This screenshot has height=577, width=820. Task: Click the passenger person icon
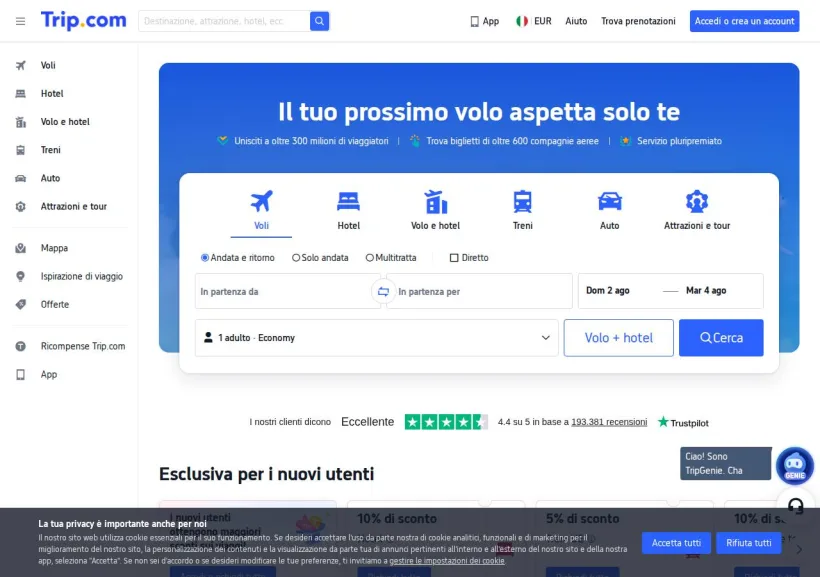click(x=208, y=337)
